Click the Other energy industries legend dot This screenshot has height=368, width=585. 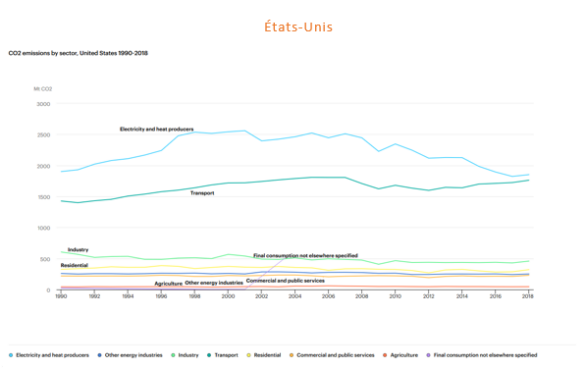click(x=100, y=355)
